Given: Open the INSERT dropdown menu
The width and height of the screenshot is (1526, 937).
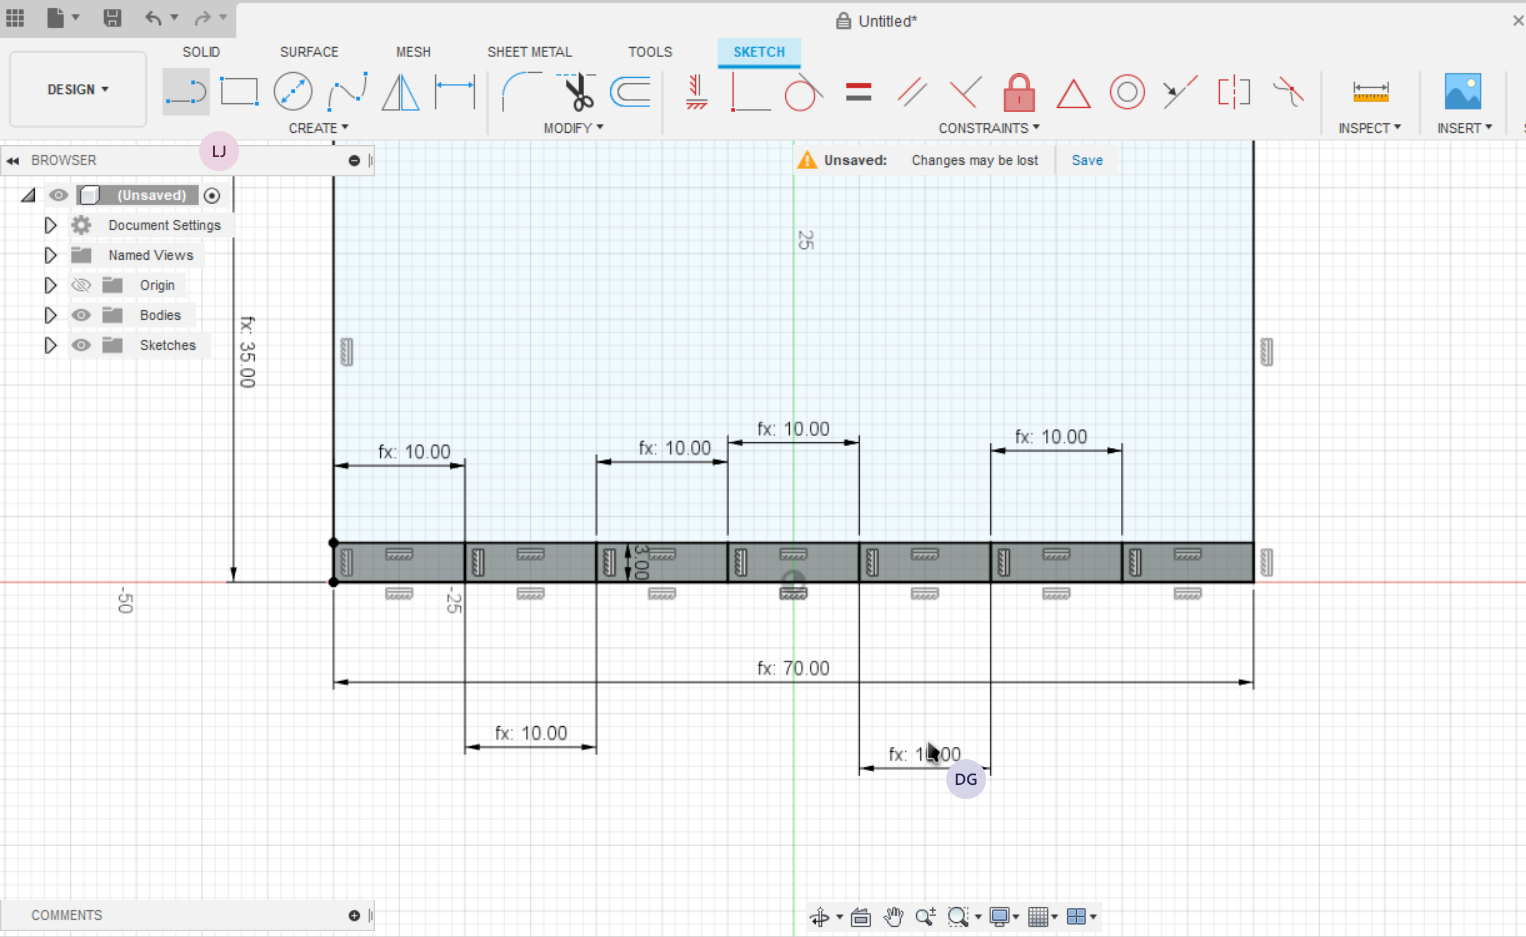Looking at the screenshot, I should click(1465, 128).
